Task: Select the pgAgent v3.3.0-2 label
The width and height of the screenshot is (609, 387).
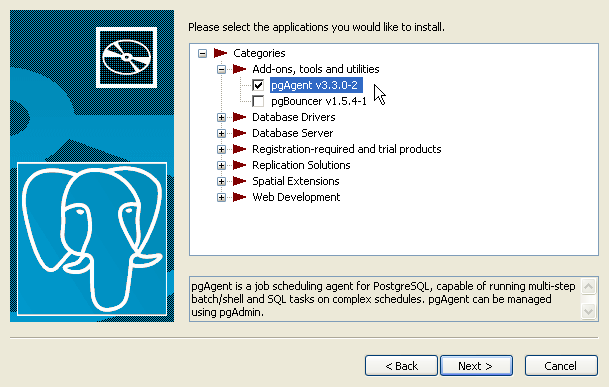Action: tap(316, 85)
